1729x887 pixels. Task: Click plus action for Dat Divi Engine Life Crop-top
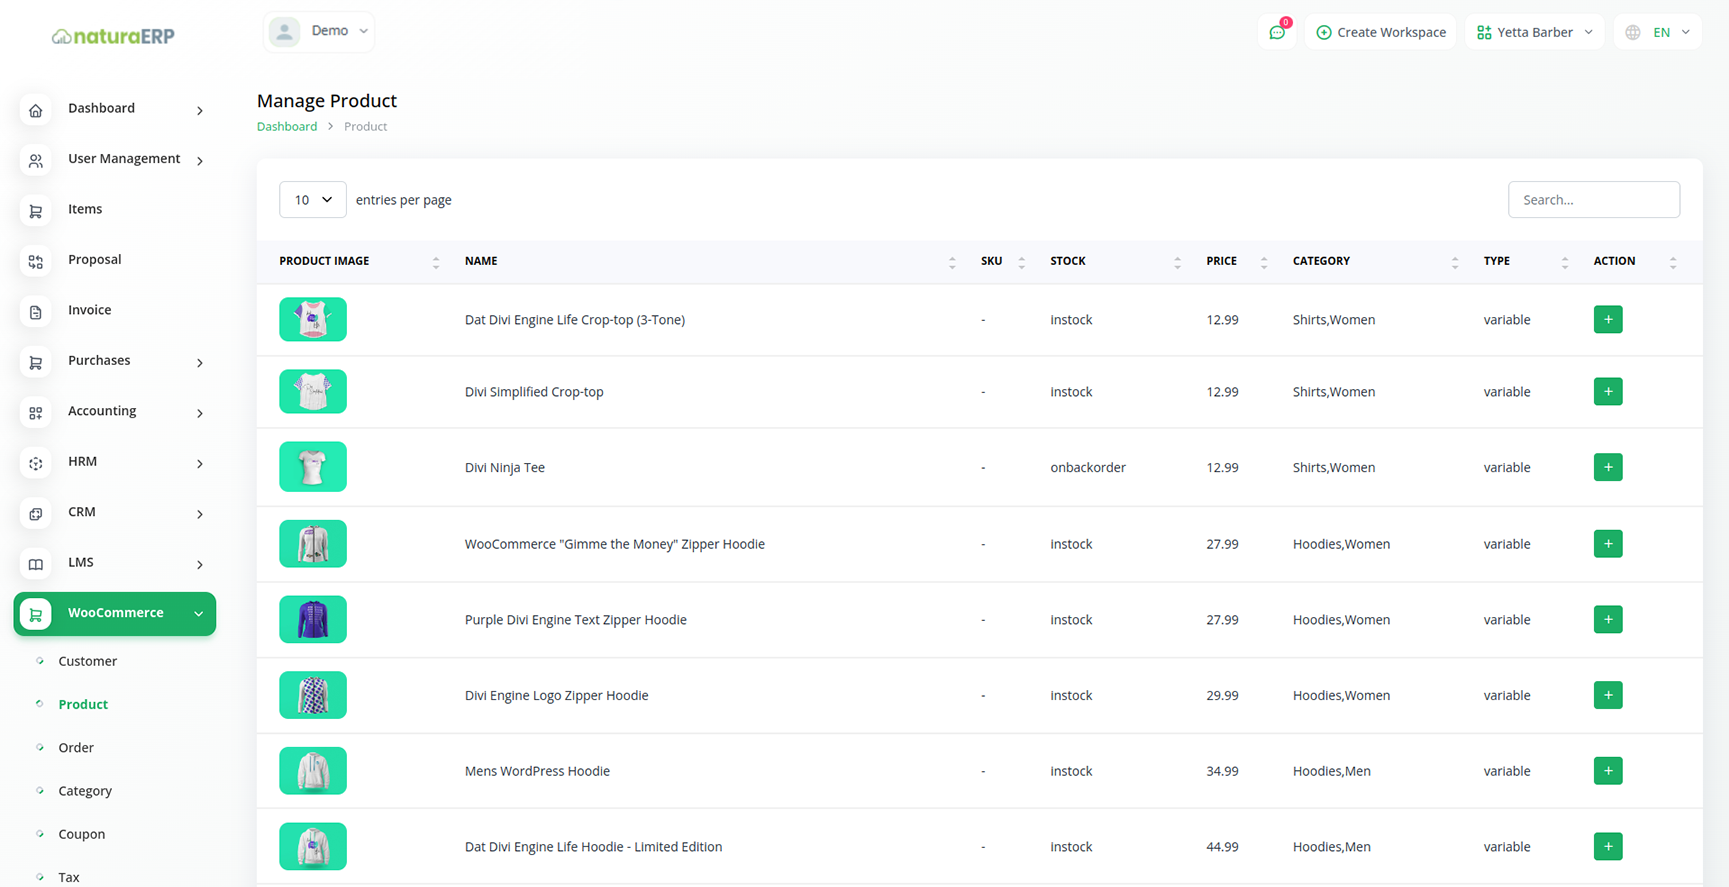[1608, 320]
